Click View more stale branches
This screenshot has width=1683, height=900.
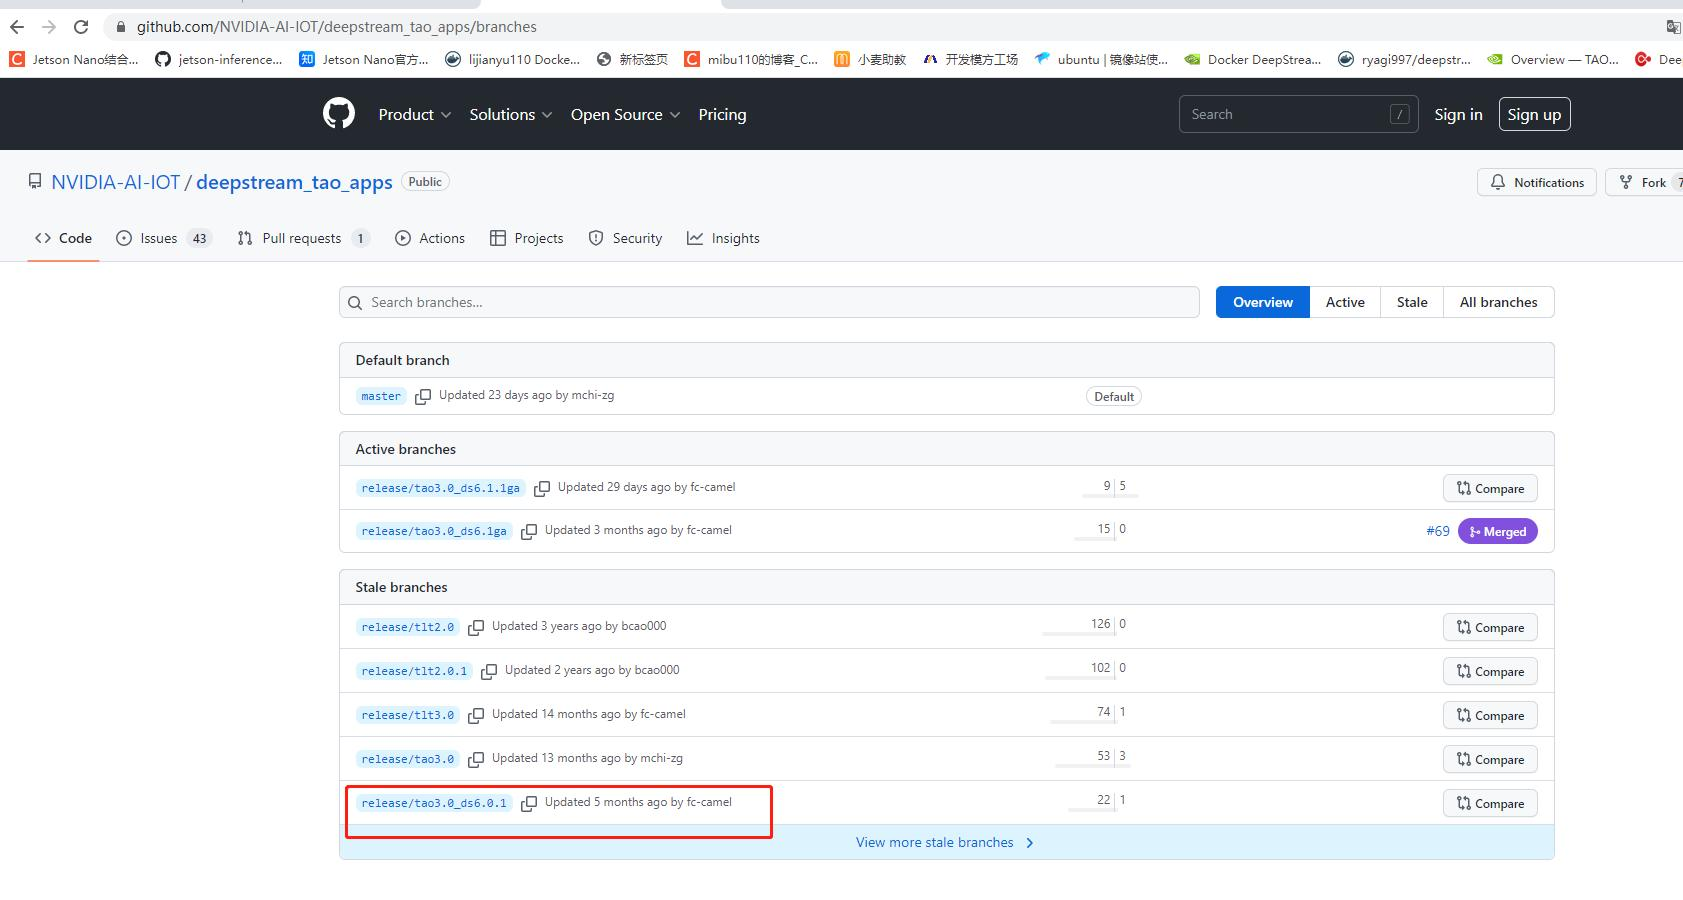[945, 842]
